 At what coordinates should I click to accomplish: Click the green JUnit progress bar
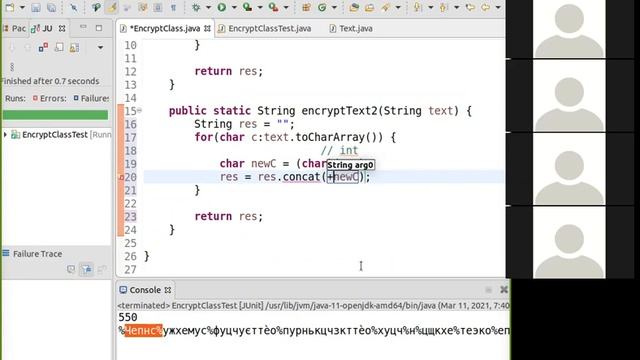56,115
